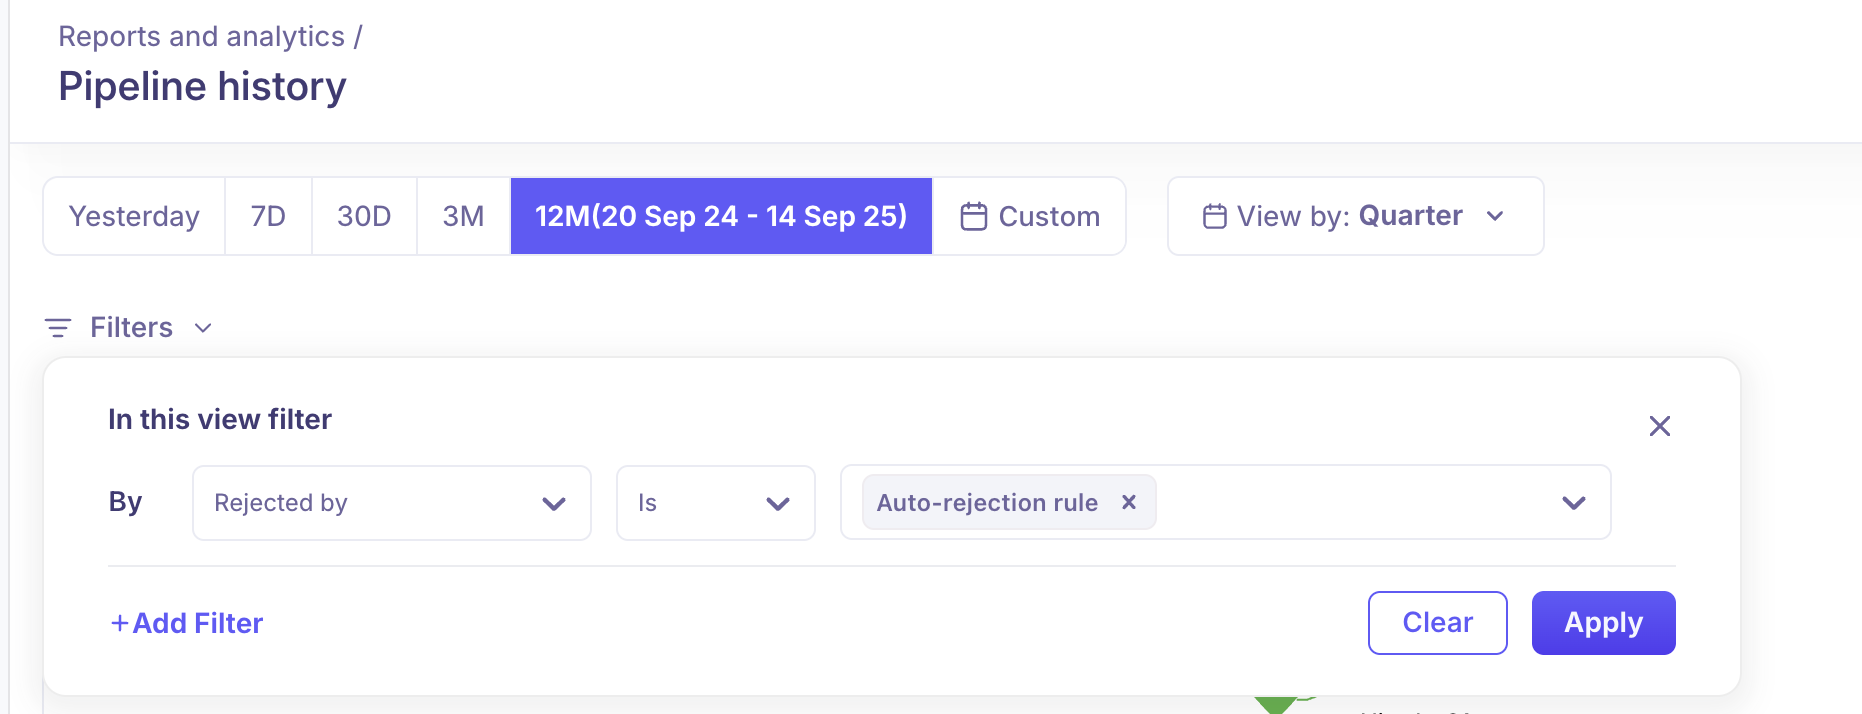Open the filter values dropdown chevron
This screenshot has width=1862, height=714.
click(x=1575, y=503)
